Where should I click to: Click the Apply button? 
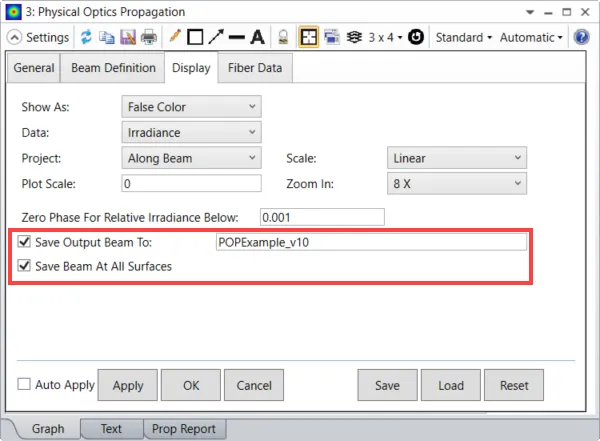pos(128,385)
